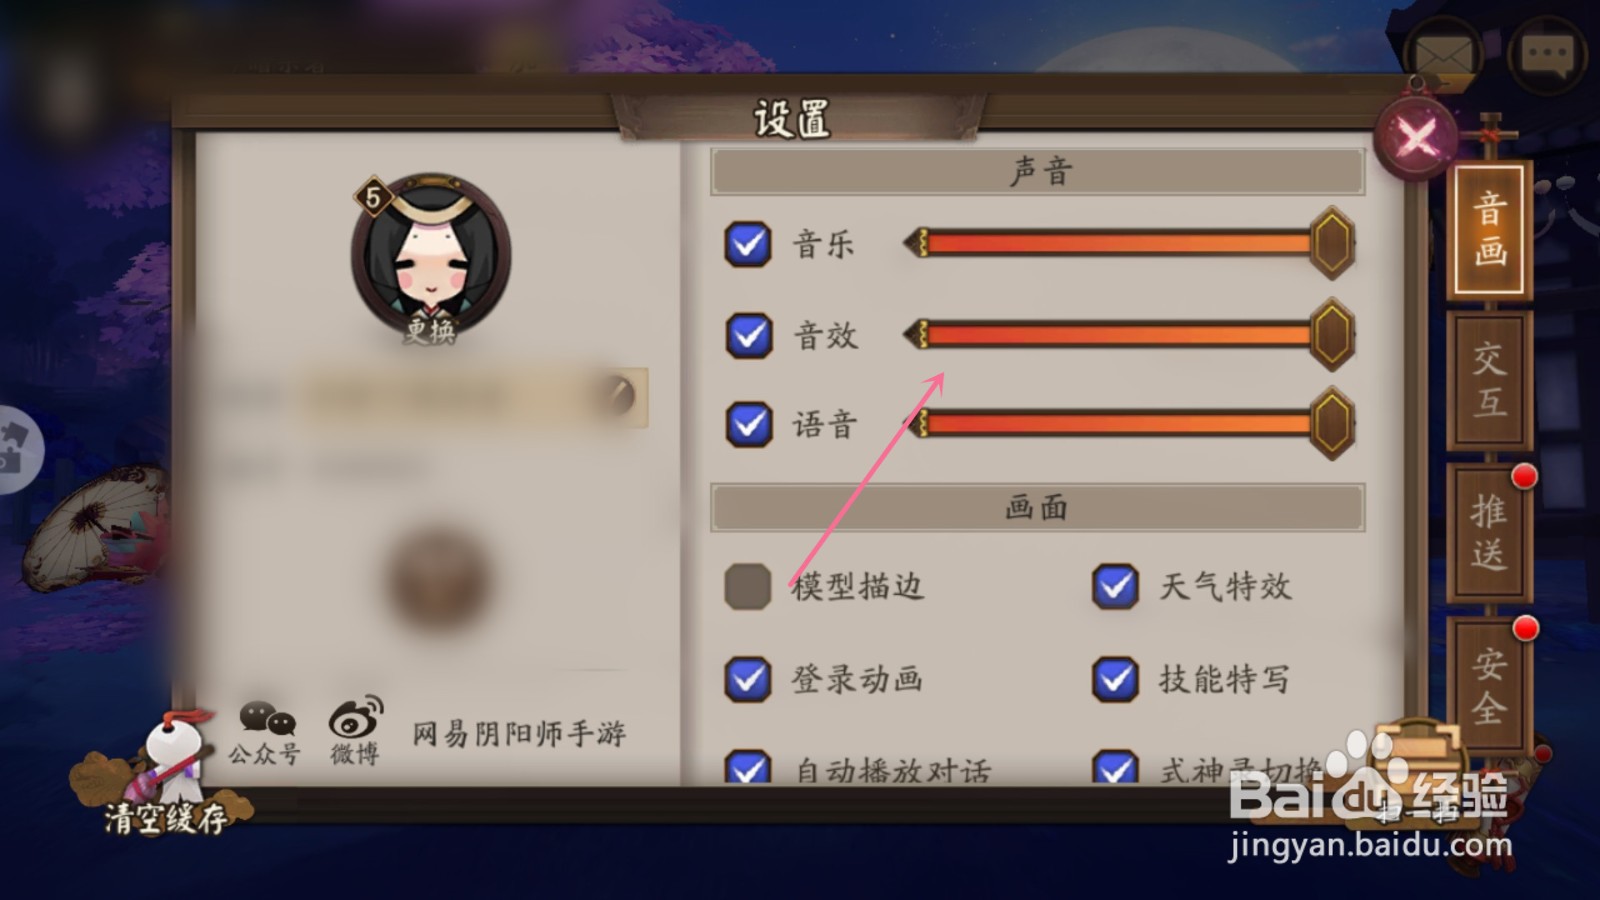The height and width of the screenshot is (900, 1600).
Task: Tap the 微博 Weibo icon
Action: 356,731
